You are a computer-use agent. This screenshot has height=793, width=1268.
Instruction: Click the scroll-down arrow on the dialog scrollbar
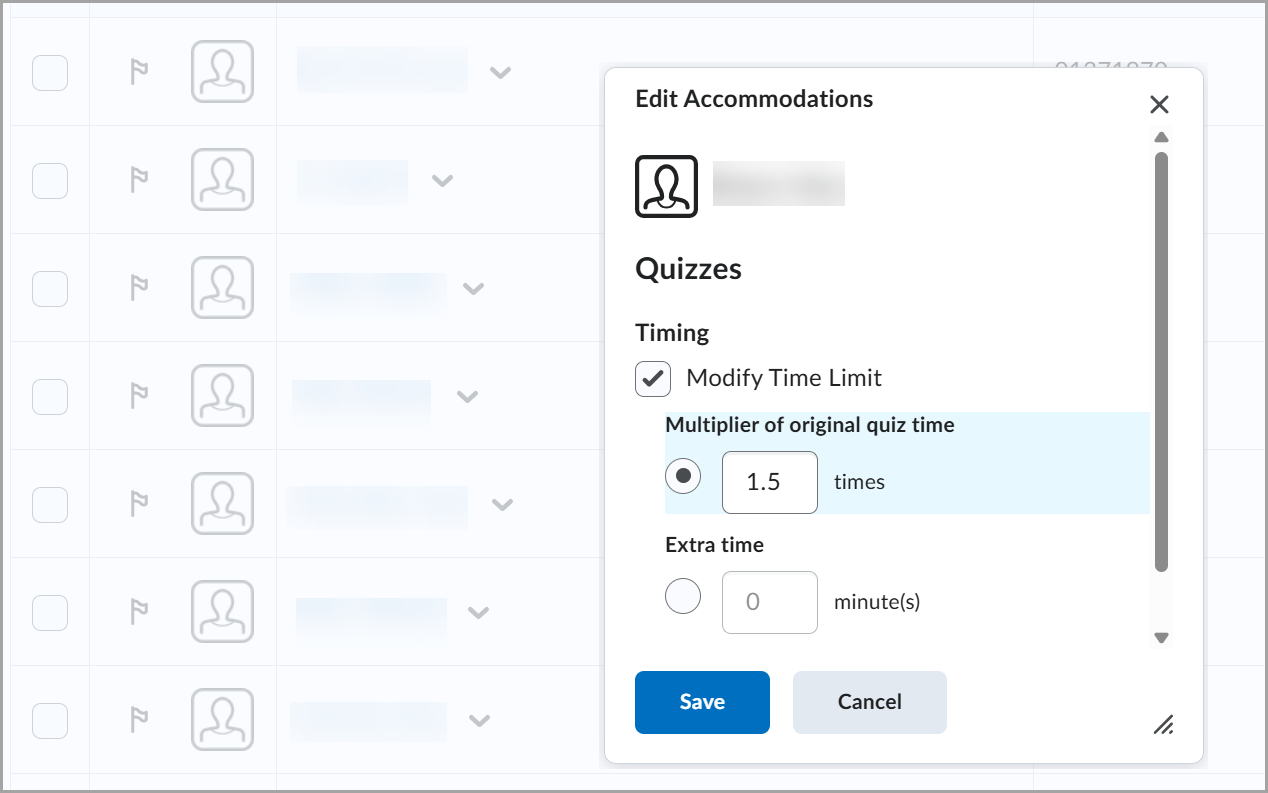[x=1161, y=637]
